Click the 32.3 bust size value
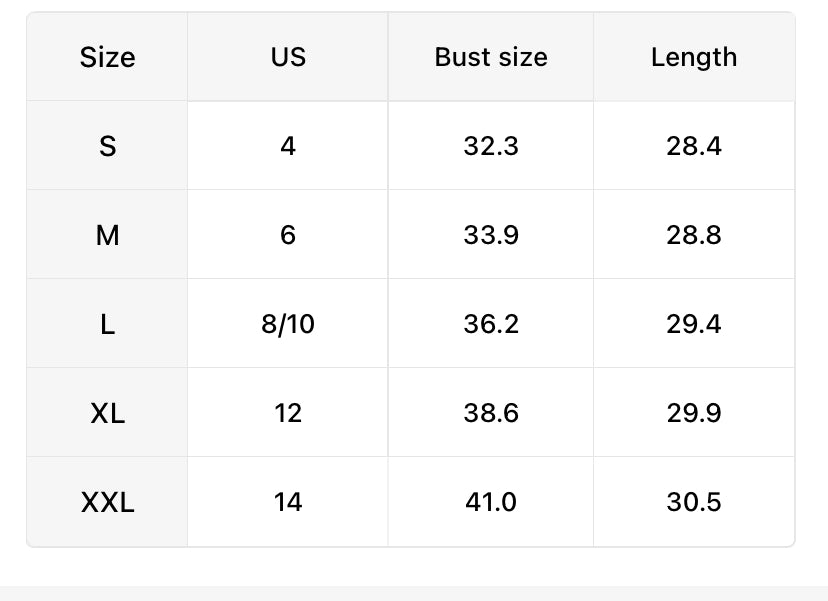Image resolution: width=828 pixels, height=601 pixels. tap(491, 146)
